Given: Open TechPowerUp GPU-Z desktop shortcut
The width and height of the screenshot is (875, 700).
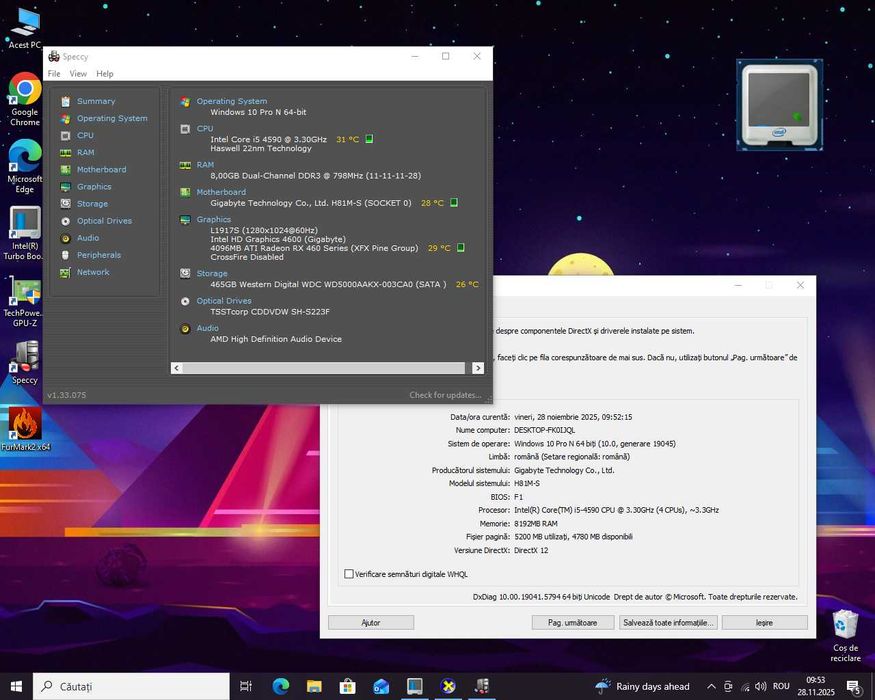Looking at the screenshot, I should (23, 302).
